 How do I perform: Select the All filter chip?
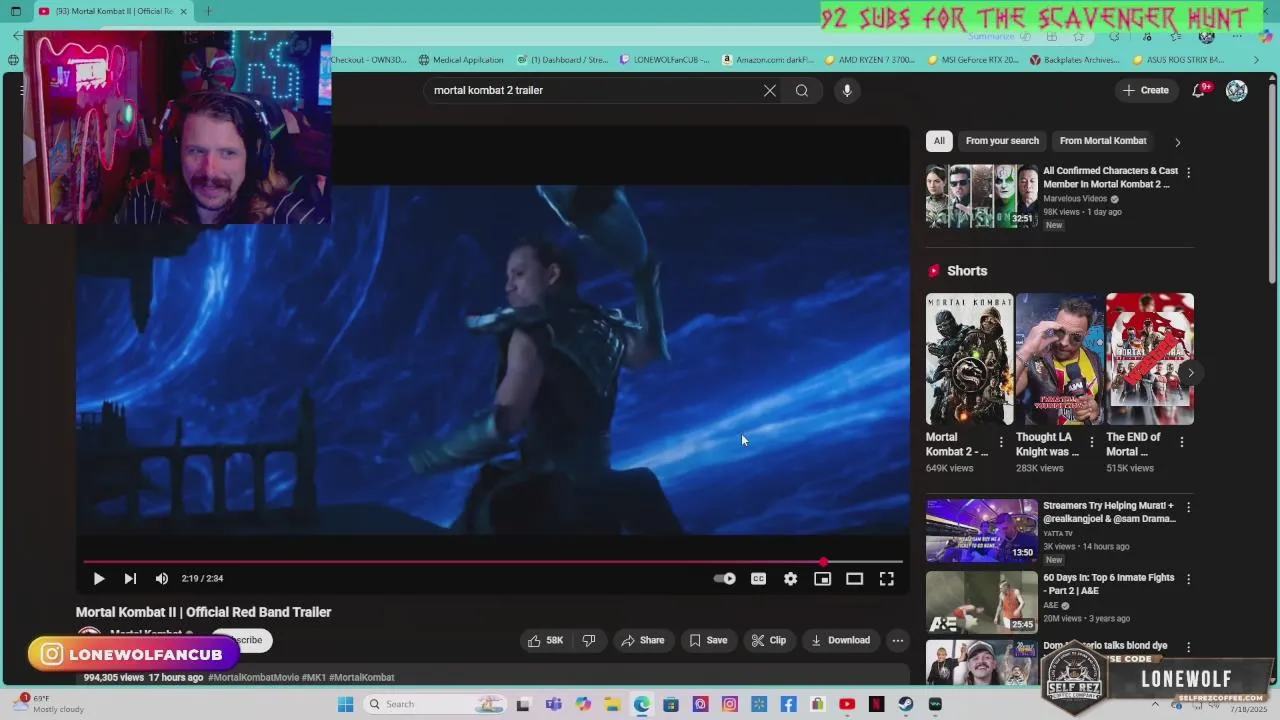tap(939, 141)
